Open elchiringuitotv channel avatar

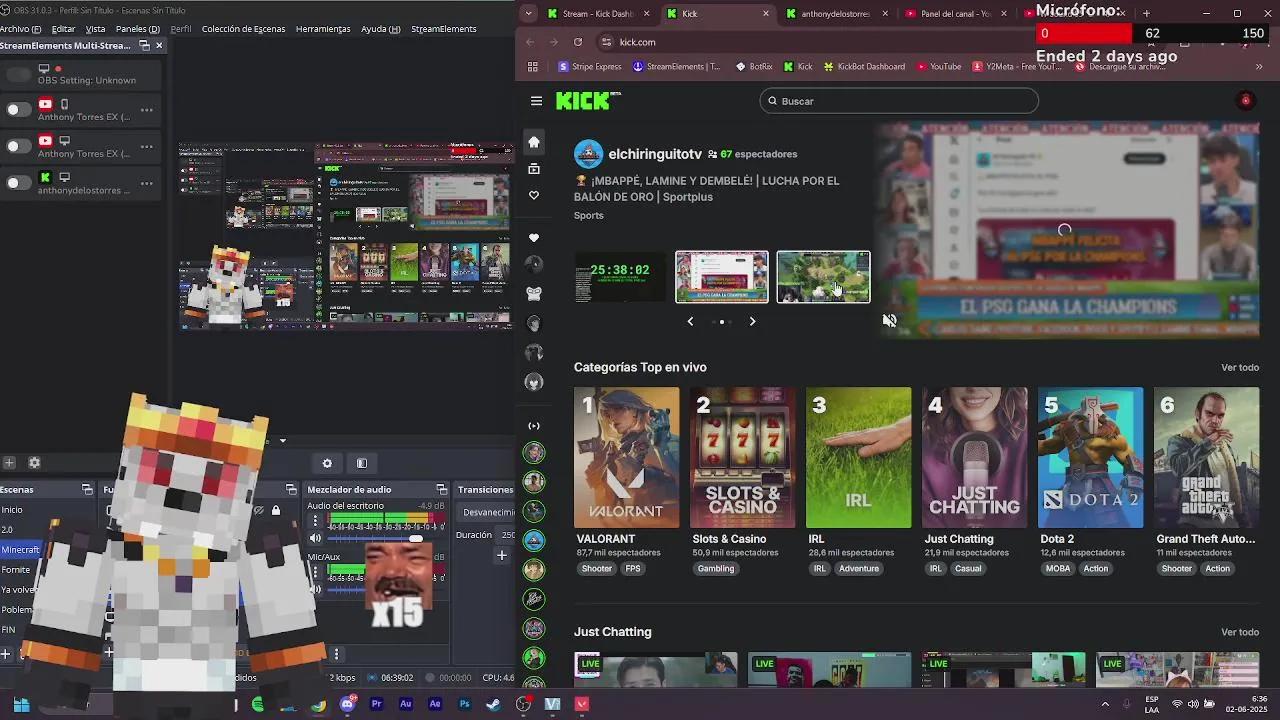point(588,154)
